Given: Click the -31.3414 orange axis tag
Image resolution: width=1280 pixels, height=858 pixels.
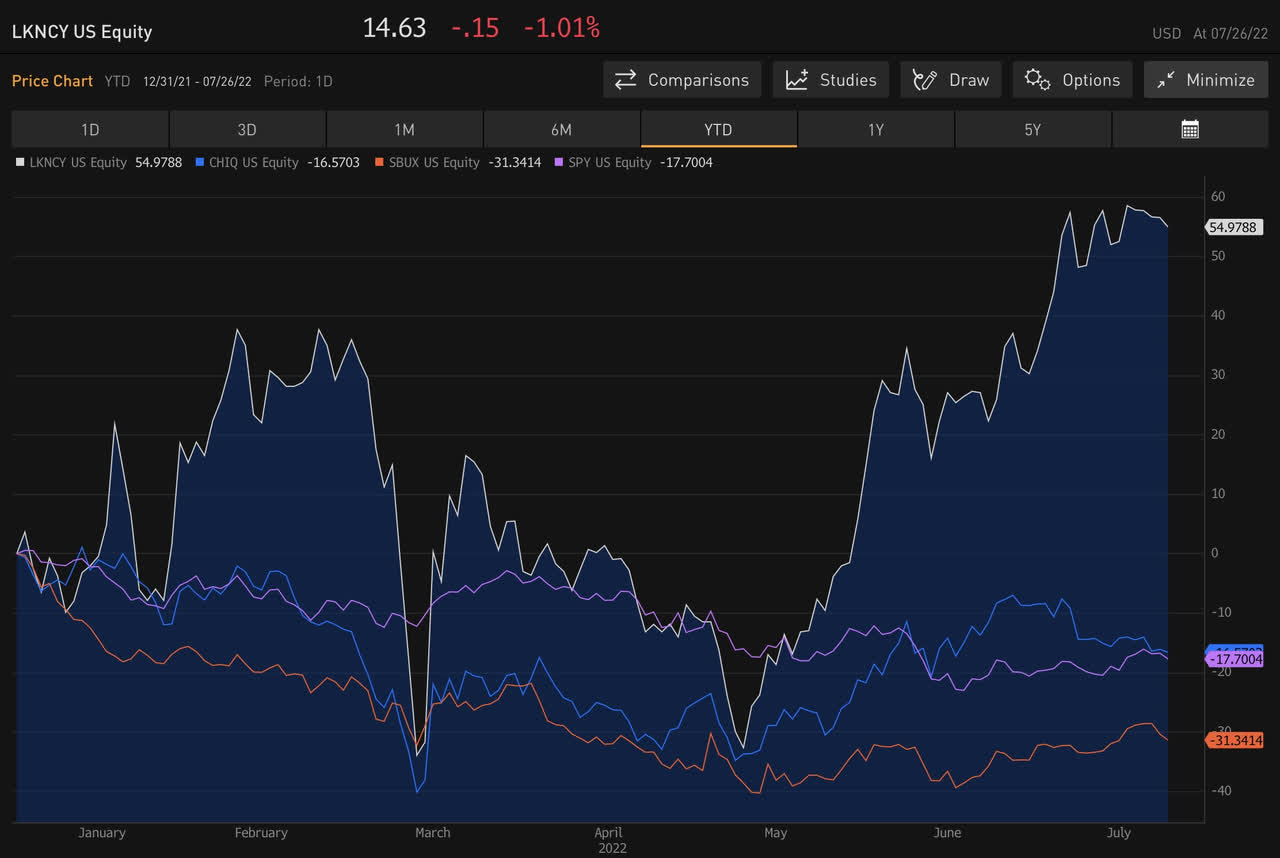Looking at the screenshot, I should pos(1236,740).
